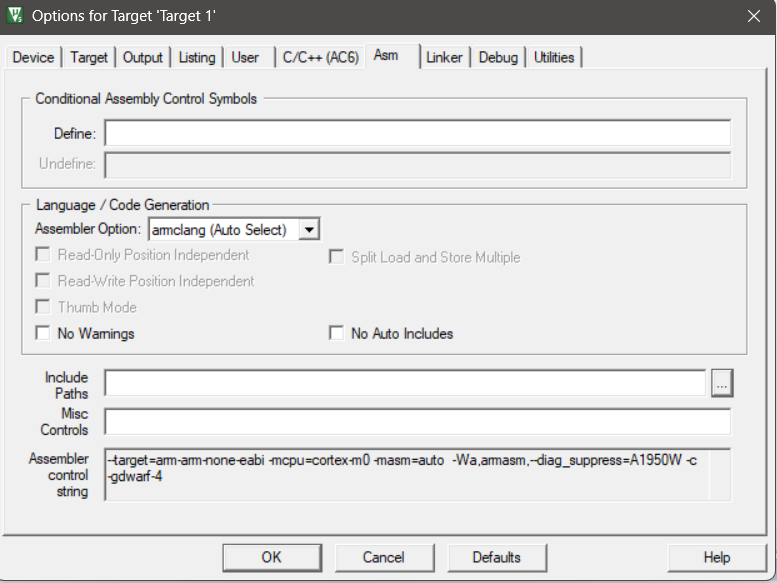Screen dimensions: 777x583
Task: Expand the Assembler Option dropdown arrow
Action: click(309, 230)
